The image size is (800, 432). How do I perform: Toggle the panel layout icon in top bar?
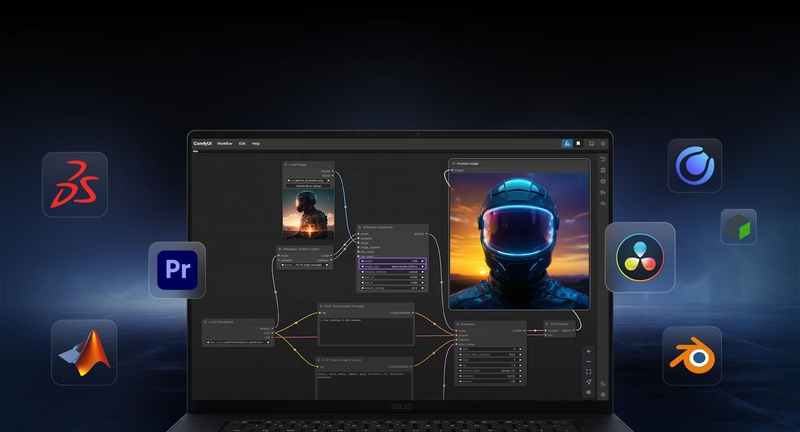[x=591, y=143]
